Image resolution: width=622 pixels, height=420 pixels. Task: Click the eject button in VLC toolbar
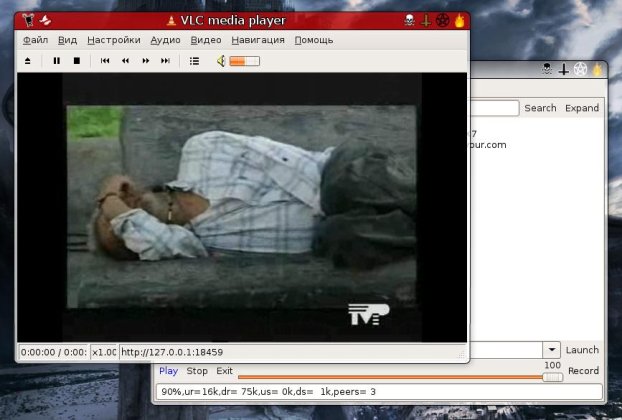(x=27, y=61)
